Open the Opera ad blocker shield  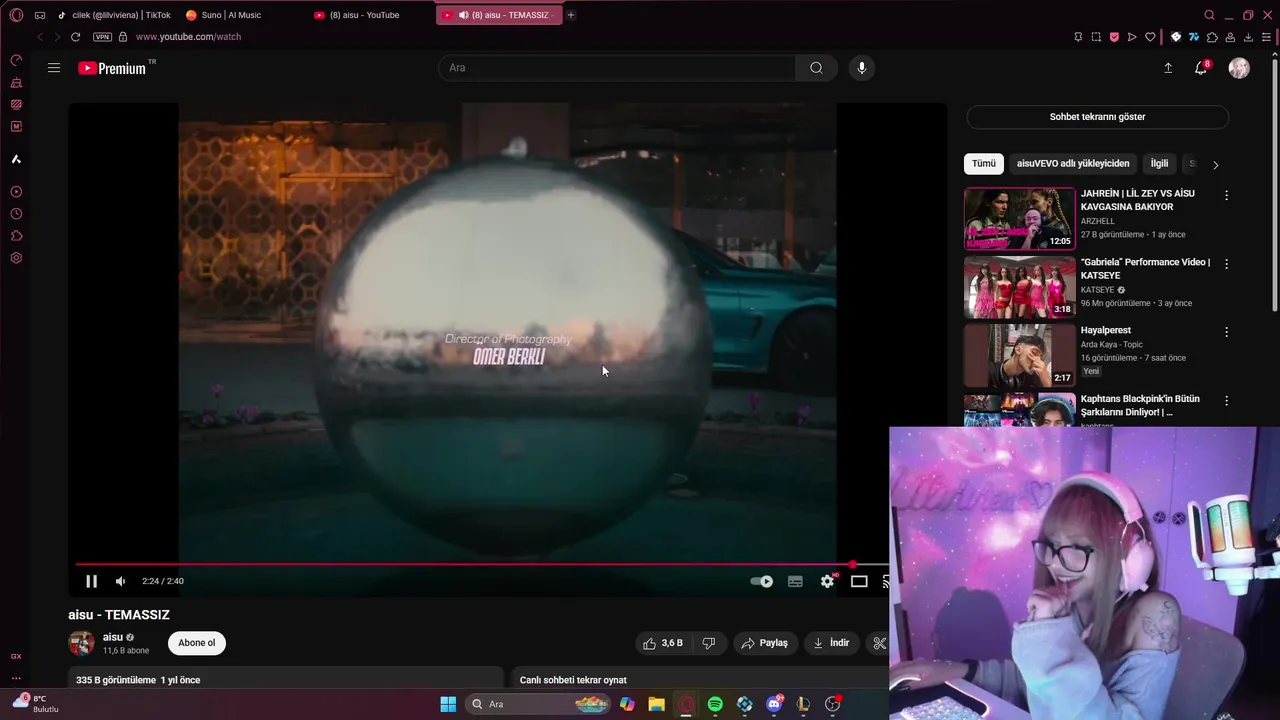[x=1114, y=37]
